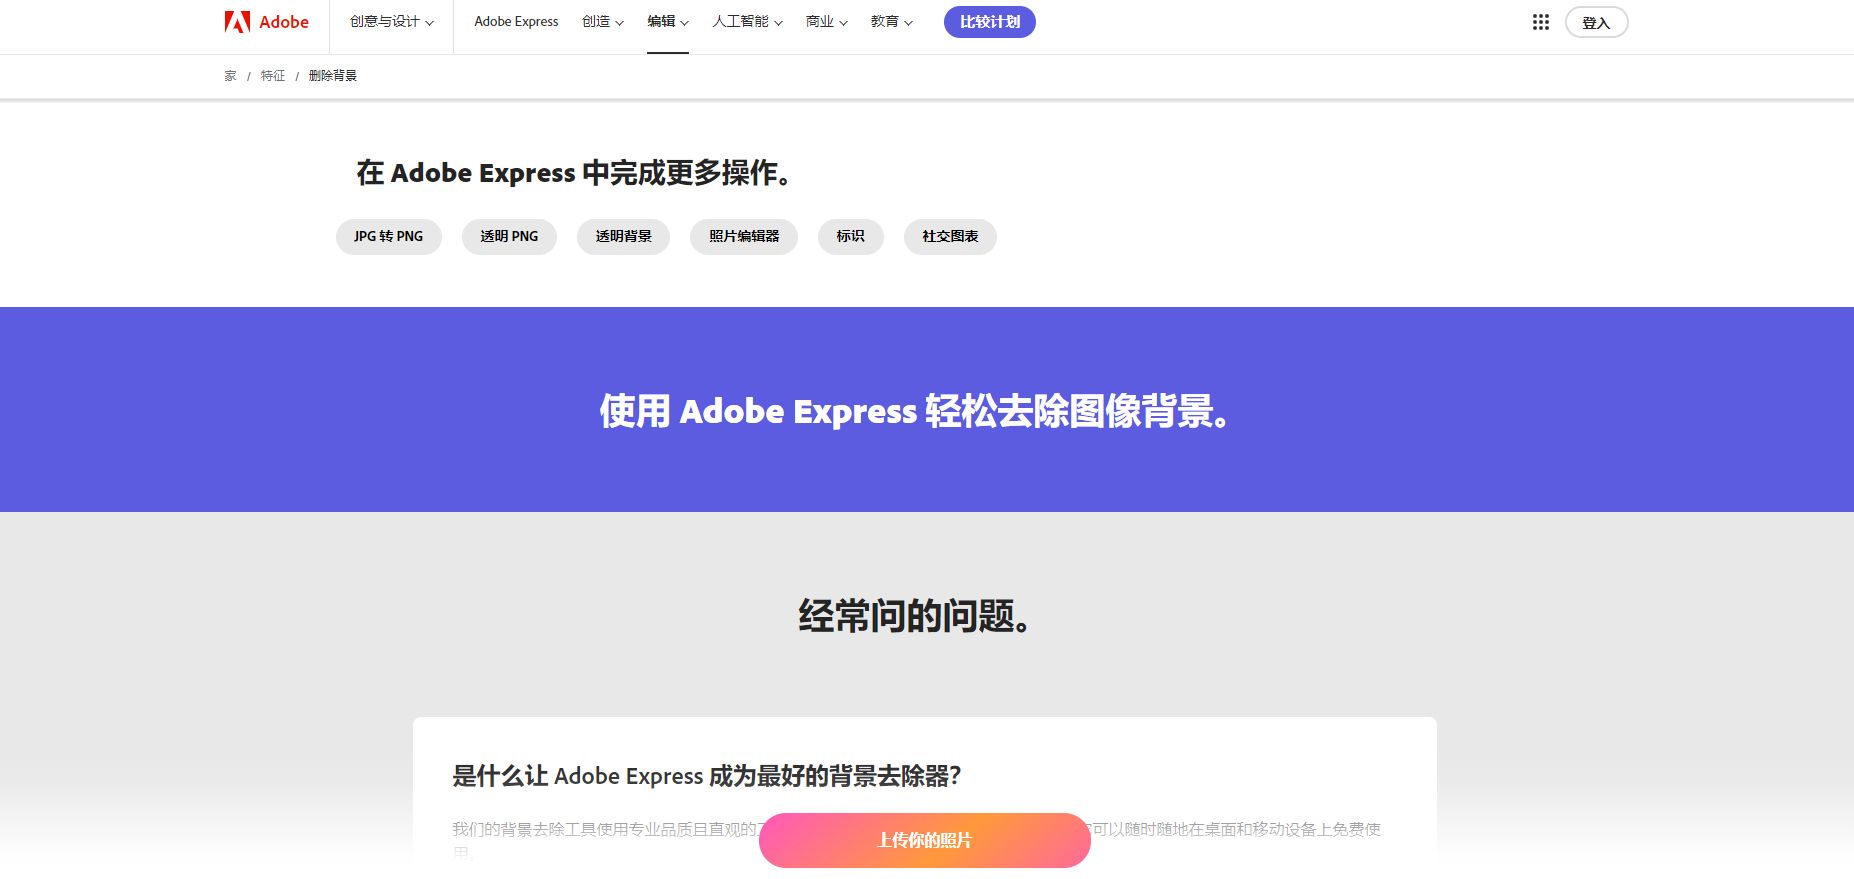
Task: Go to the 家 breadcrumb link
Action: (230, 76)
